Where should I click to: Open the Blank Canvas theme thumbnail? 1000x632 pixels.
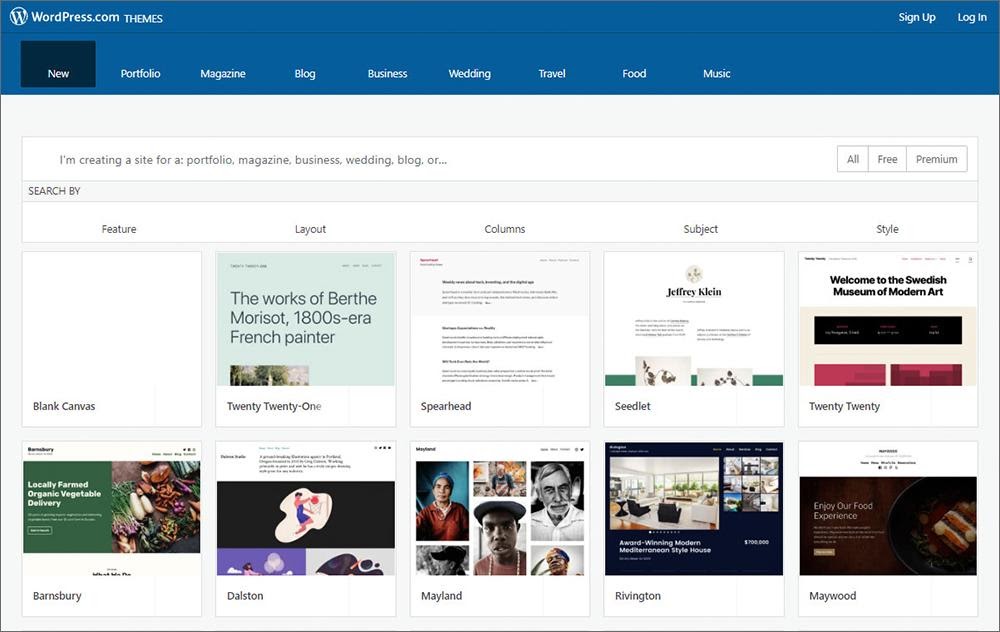112,319
